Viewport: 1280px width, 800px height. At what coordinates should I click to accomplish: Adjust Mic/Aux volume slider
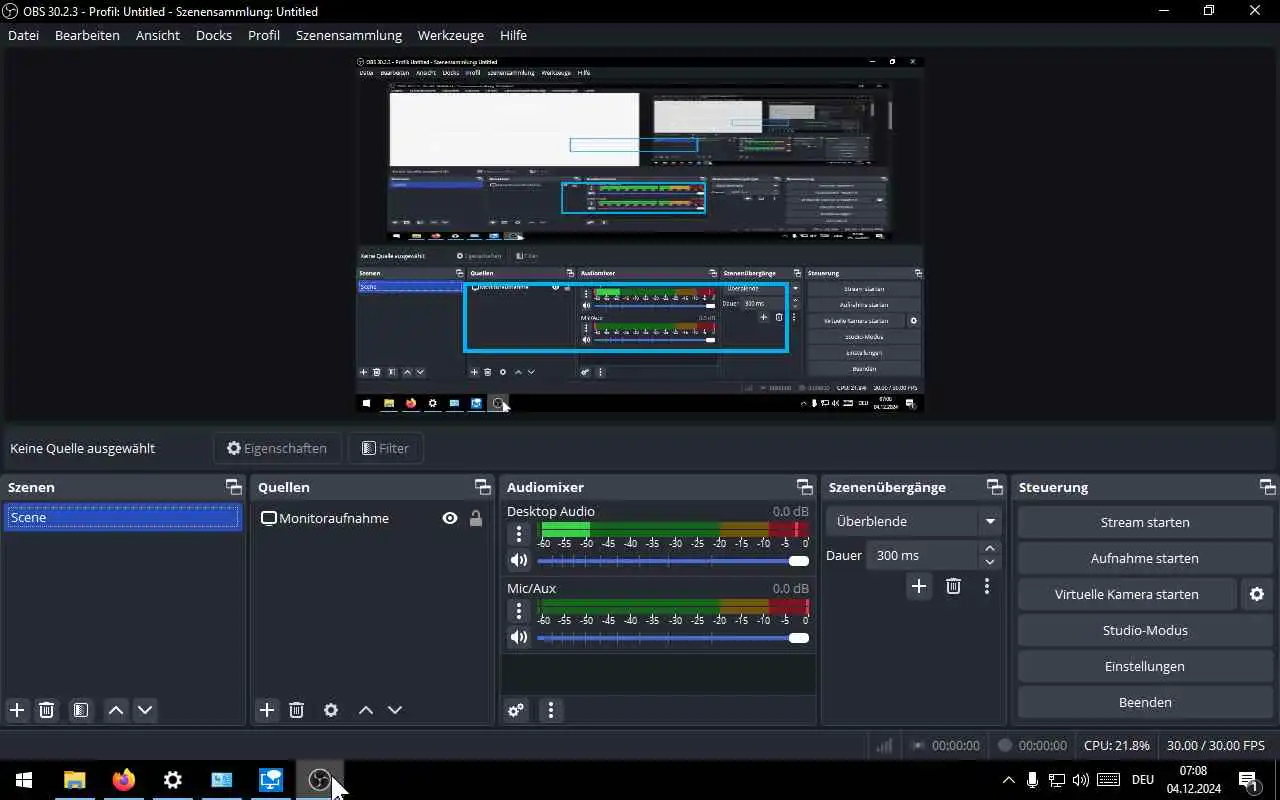(x=672, y=638)
